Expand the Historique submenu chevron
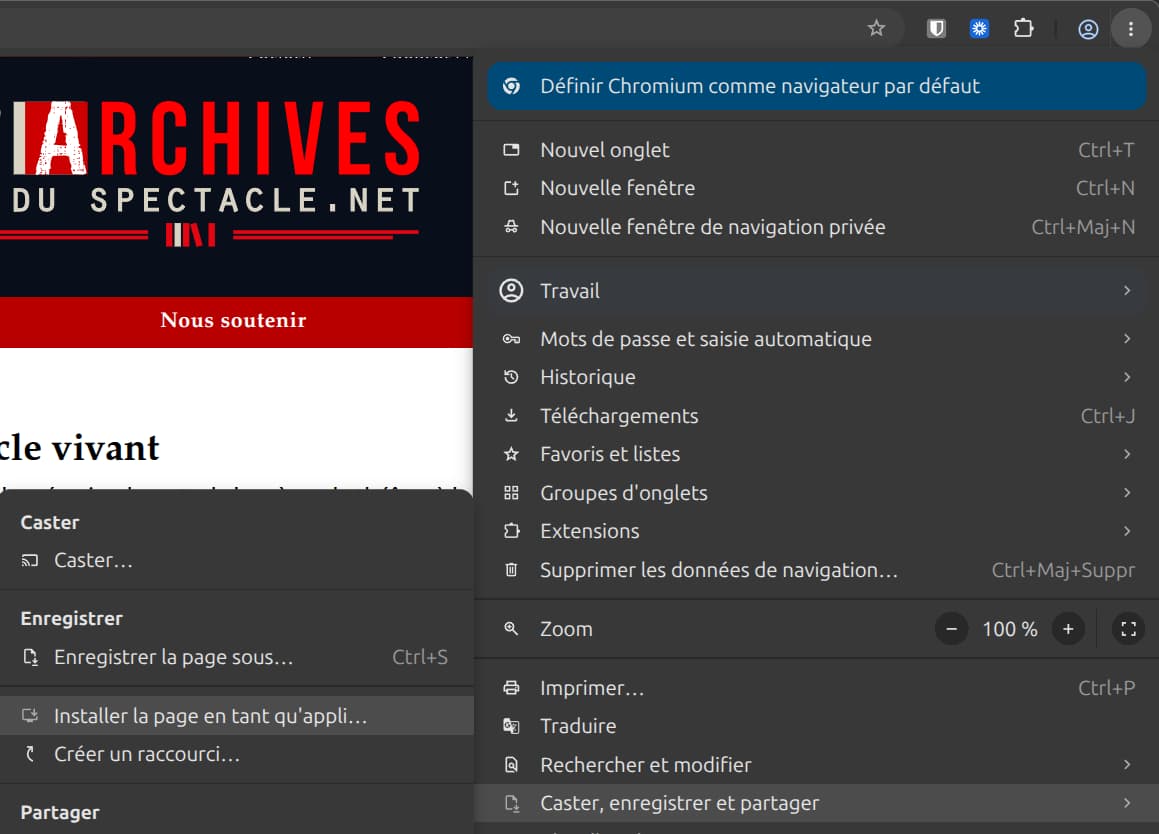This screenshot has width=1159, height=834. [x=1126, y=377]
